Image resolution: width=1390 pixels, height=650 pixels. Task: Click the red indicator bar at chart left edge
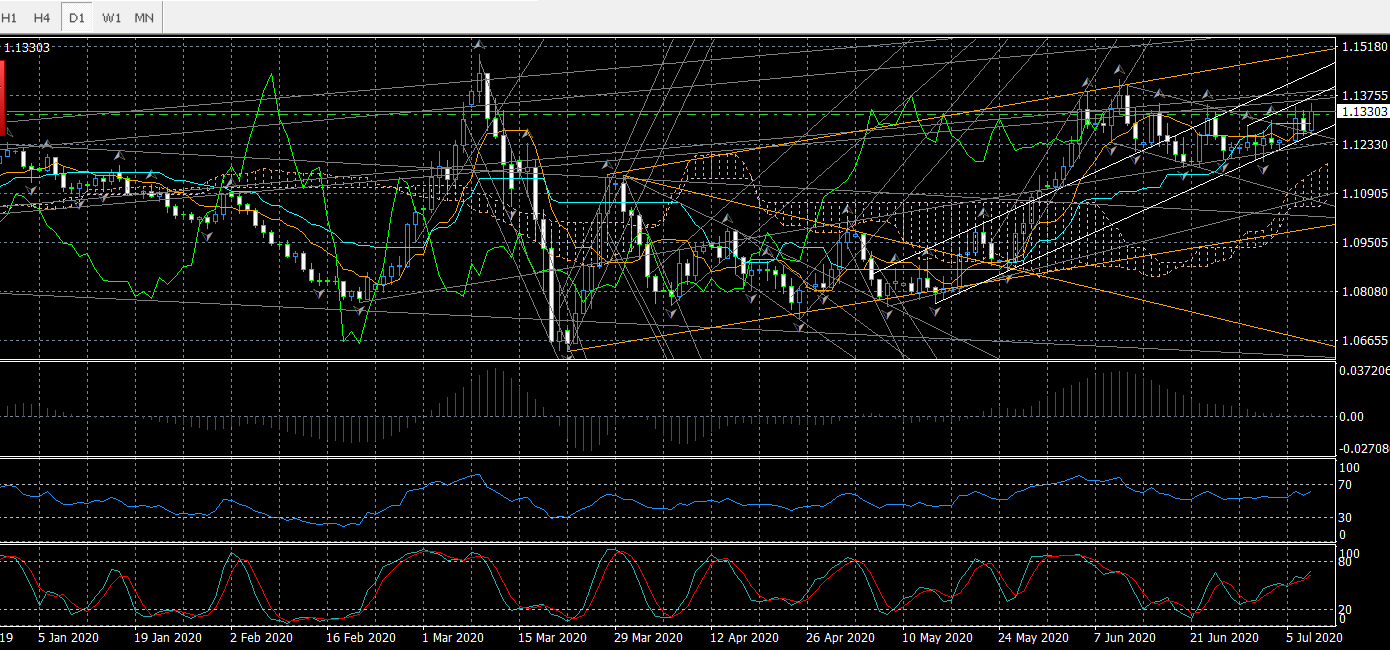tap(3, 97)
